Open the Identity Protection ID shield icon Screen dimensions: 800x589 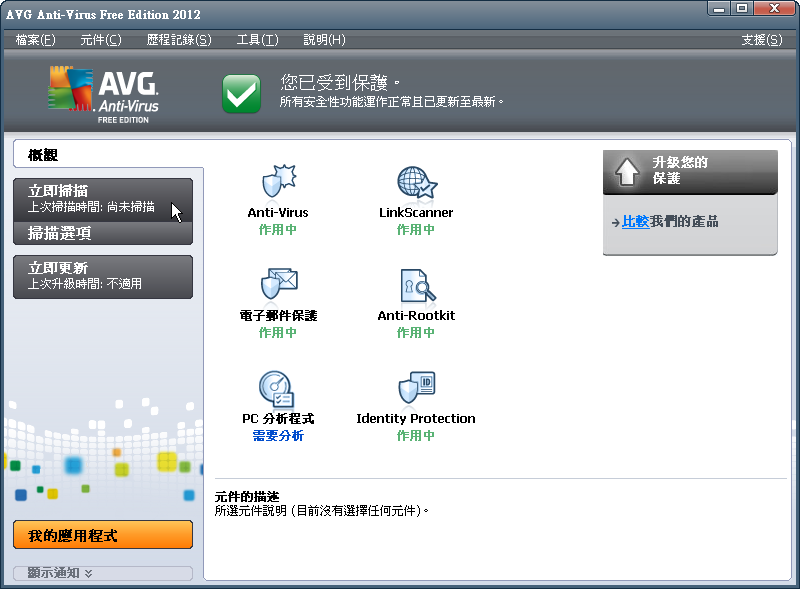pos(417,387)
